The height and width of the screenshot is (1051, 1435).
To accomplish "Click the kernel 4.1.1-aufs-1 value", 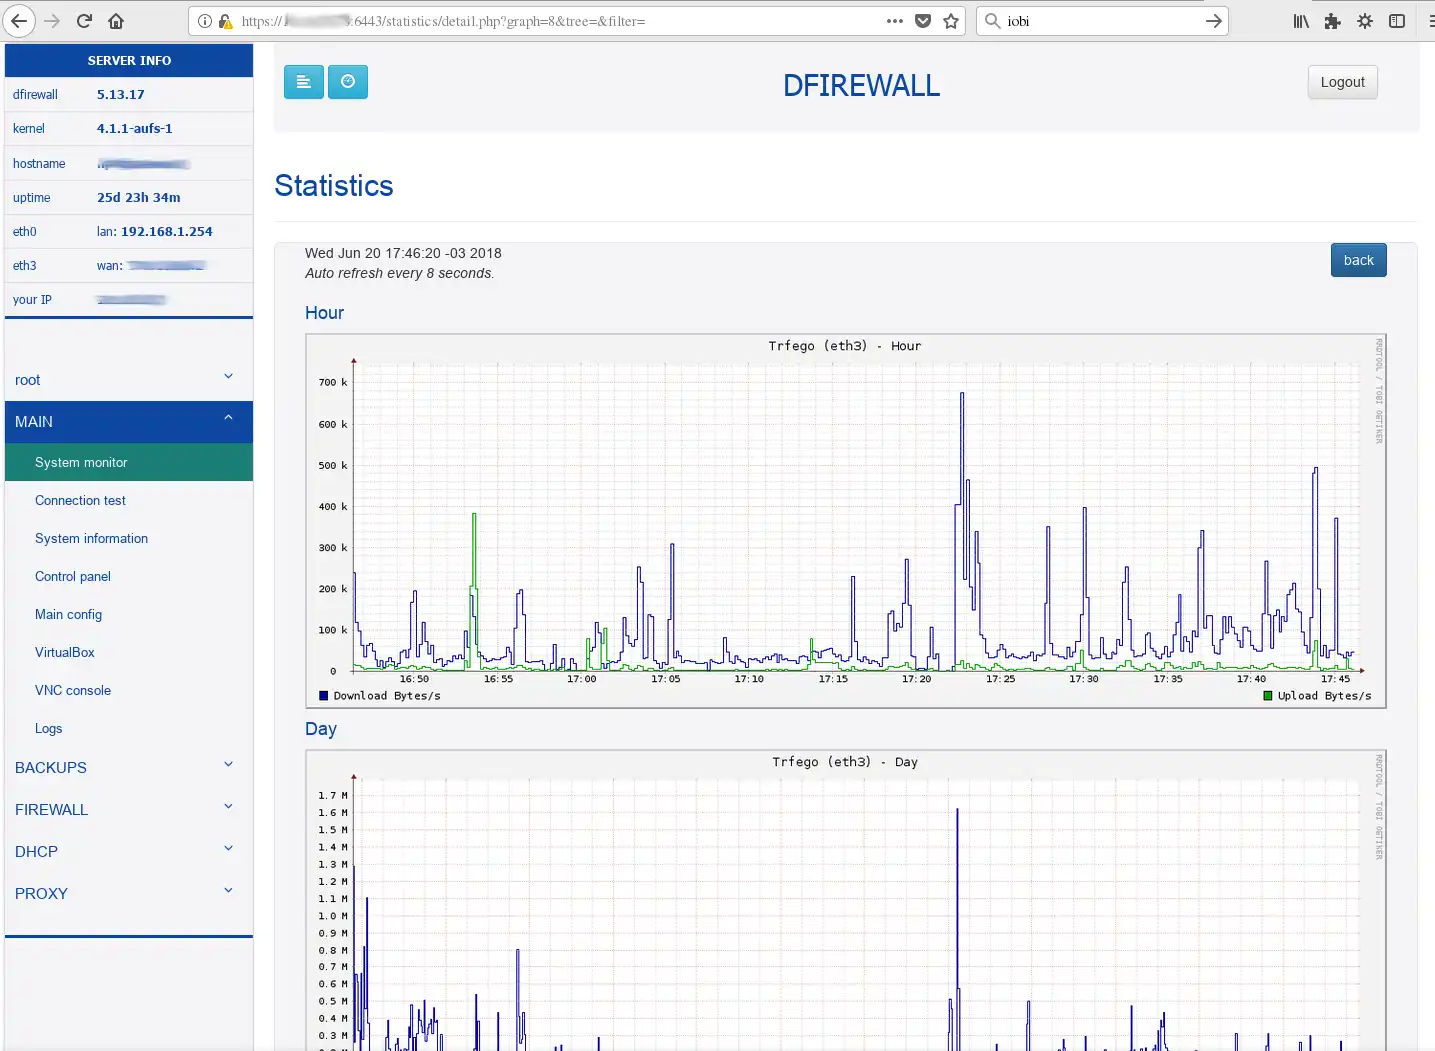I will pos(135,129).
